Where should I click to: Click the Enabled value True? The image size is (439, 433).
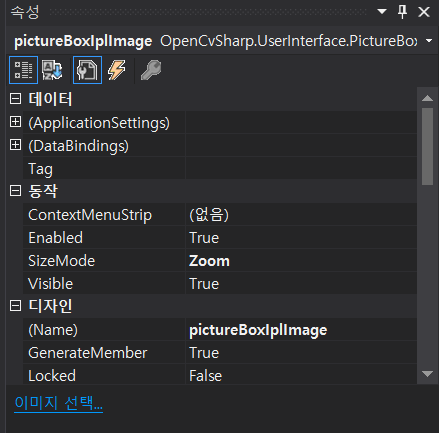[204, 238]
